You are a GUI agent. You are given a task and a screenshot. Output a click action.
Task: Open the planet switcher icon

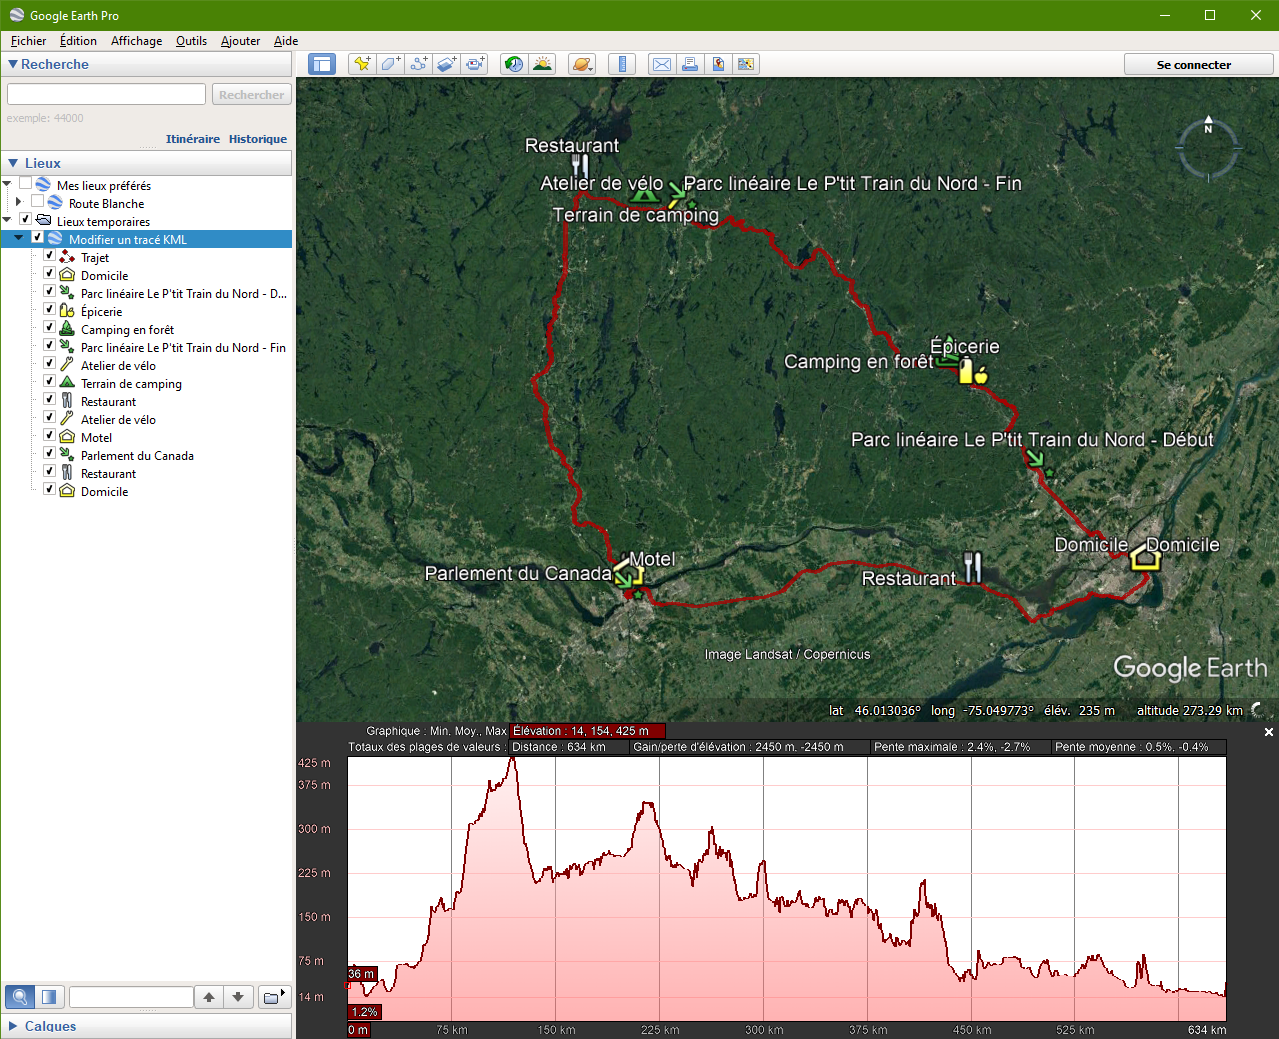[x=582, y=64]
